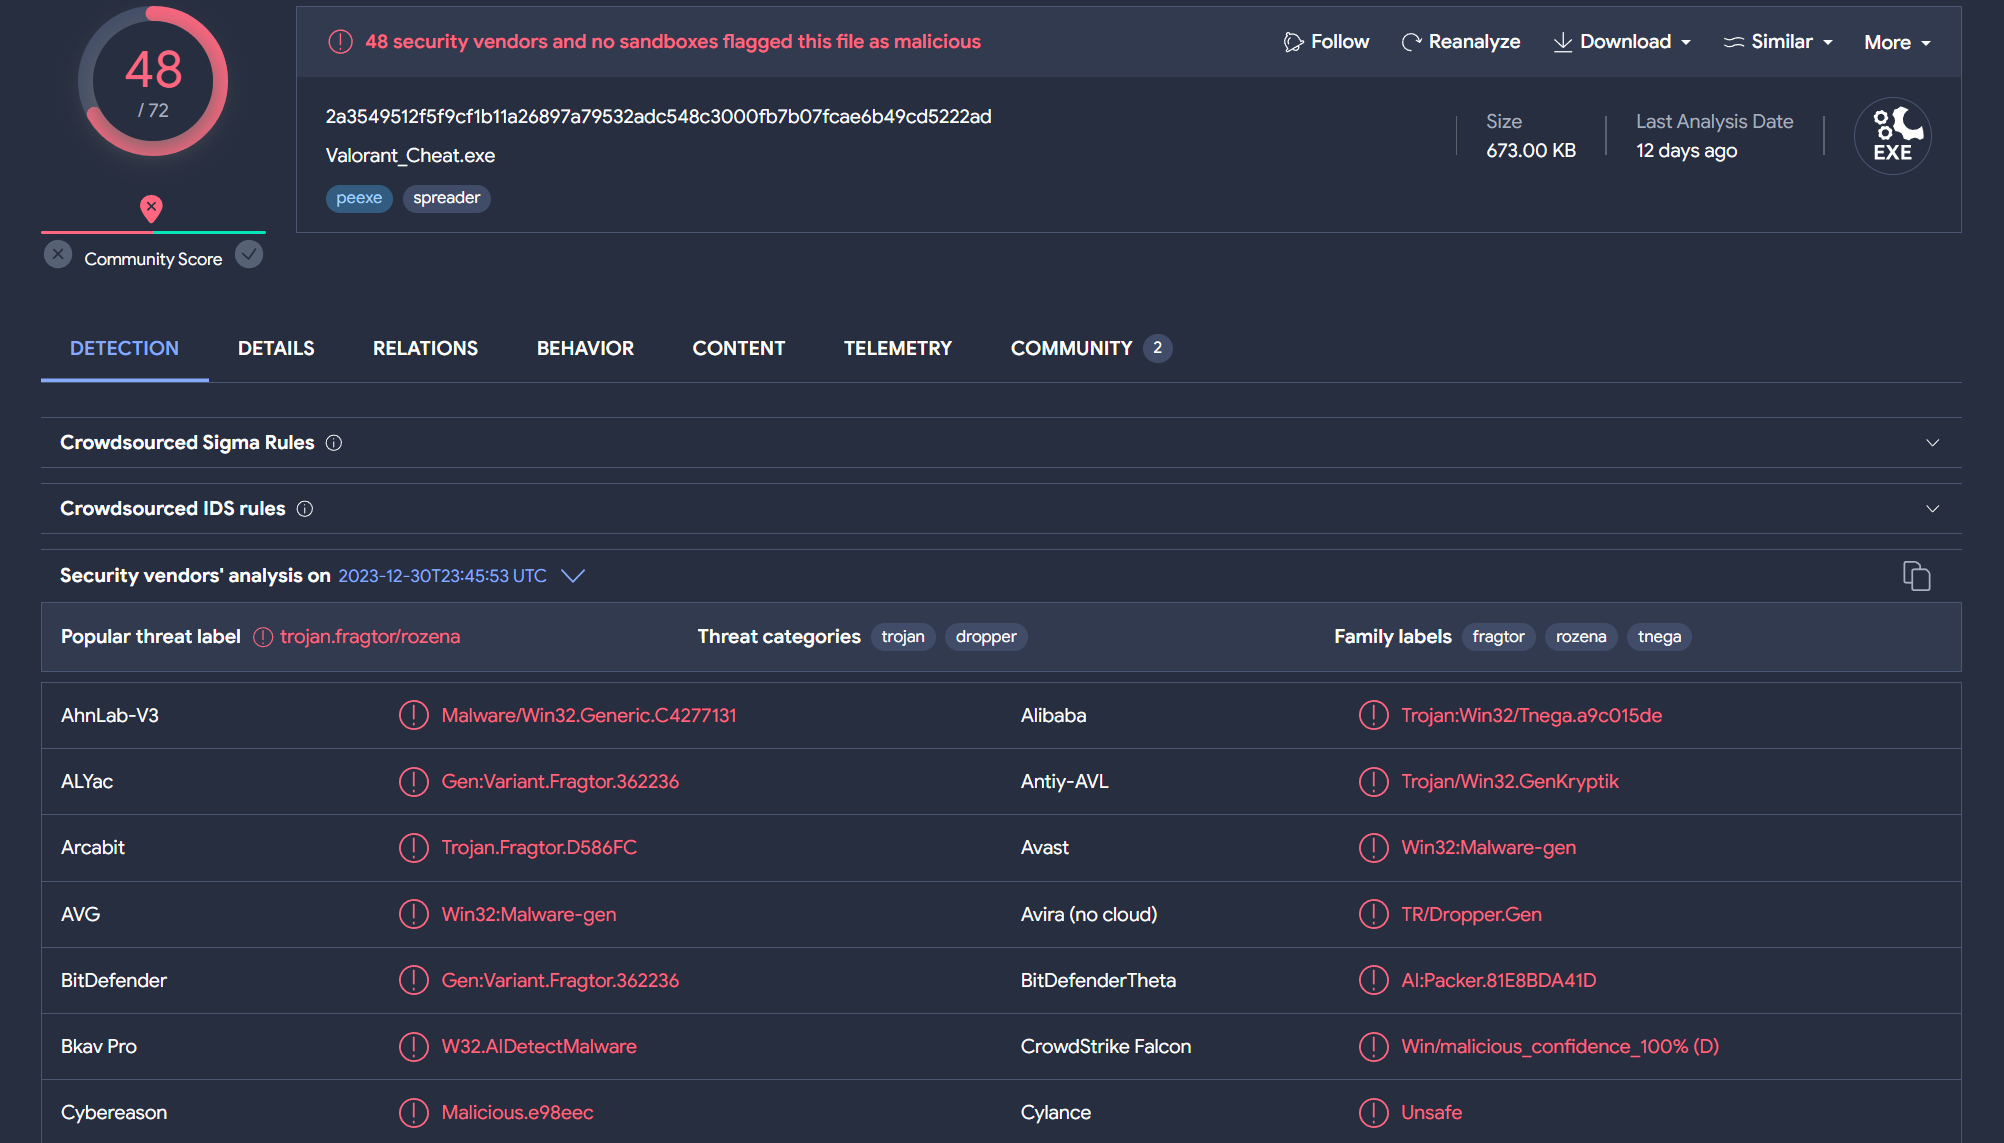Click the malicious community score pin marker
2004x1143 pixels.
[x=151, y=208]
